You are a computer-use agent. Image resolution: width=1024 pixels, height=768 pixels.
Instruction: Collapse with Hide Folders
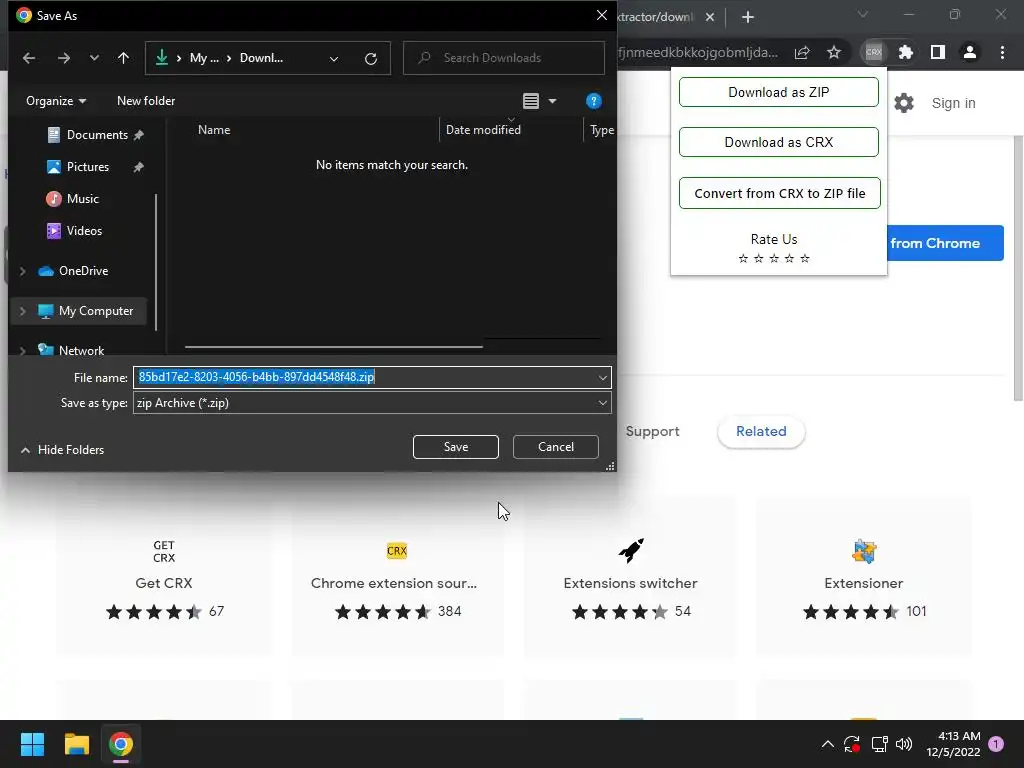[x=63, y=450]
